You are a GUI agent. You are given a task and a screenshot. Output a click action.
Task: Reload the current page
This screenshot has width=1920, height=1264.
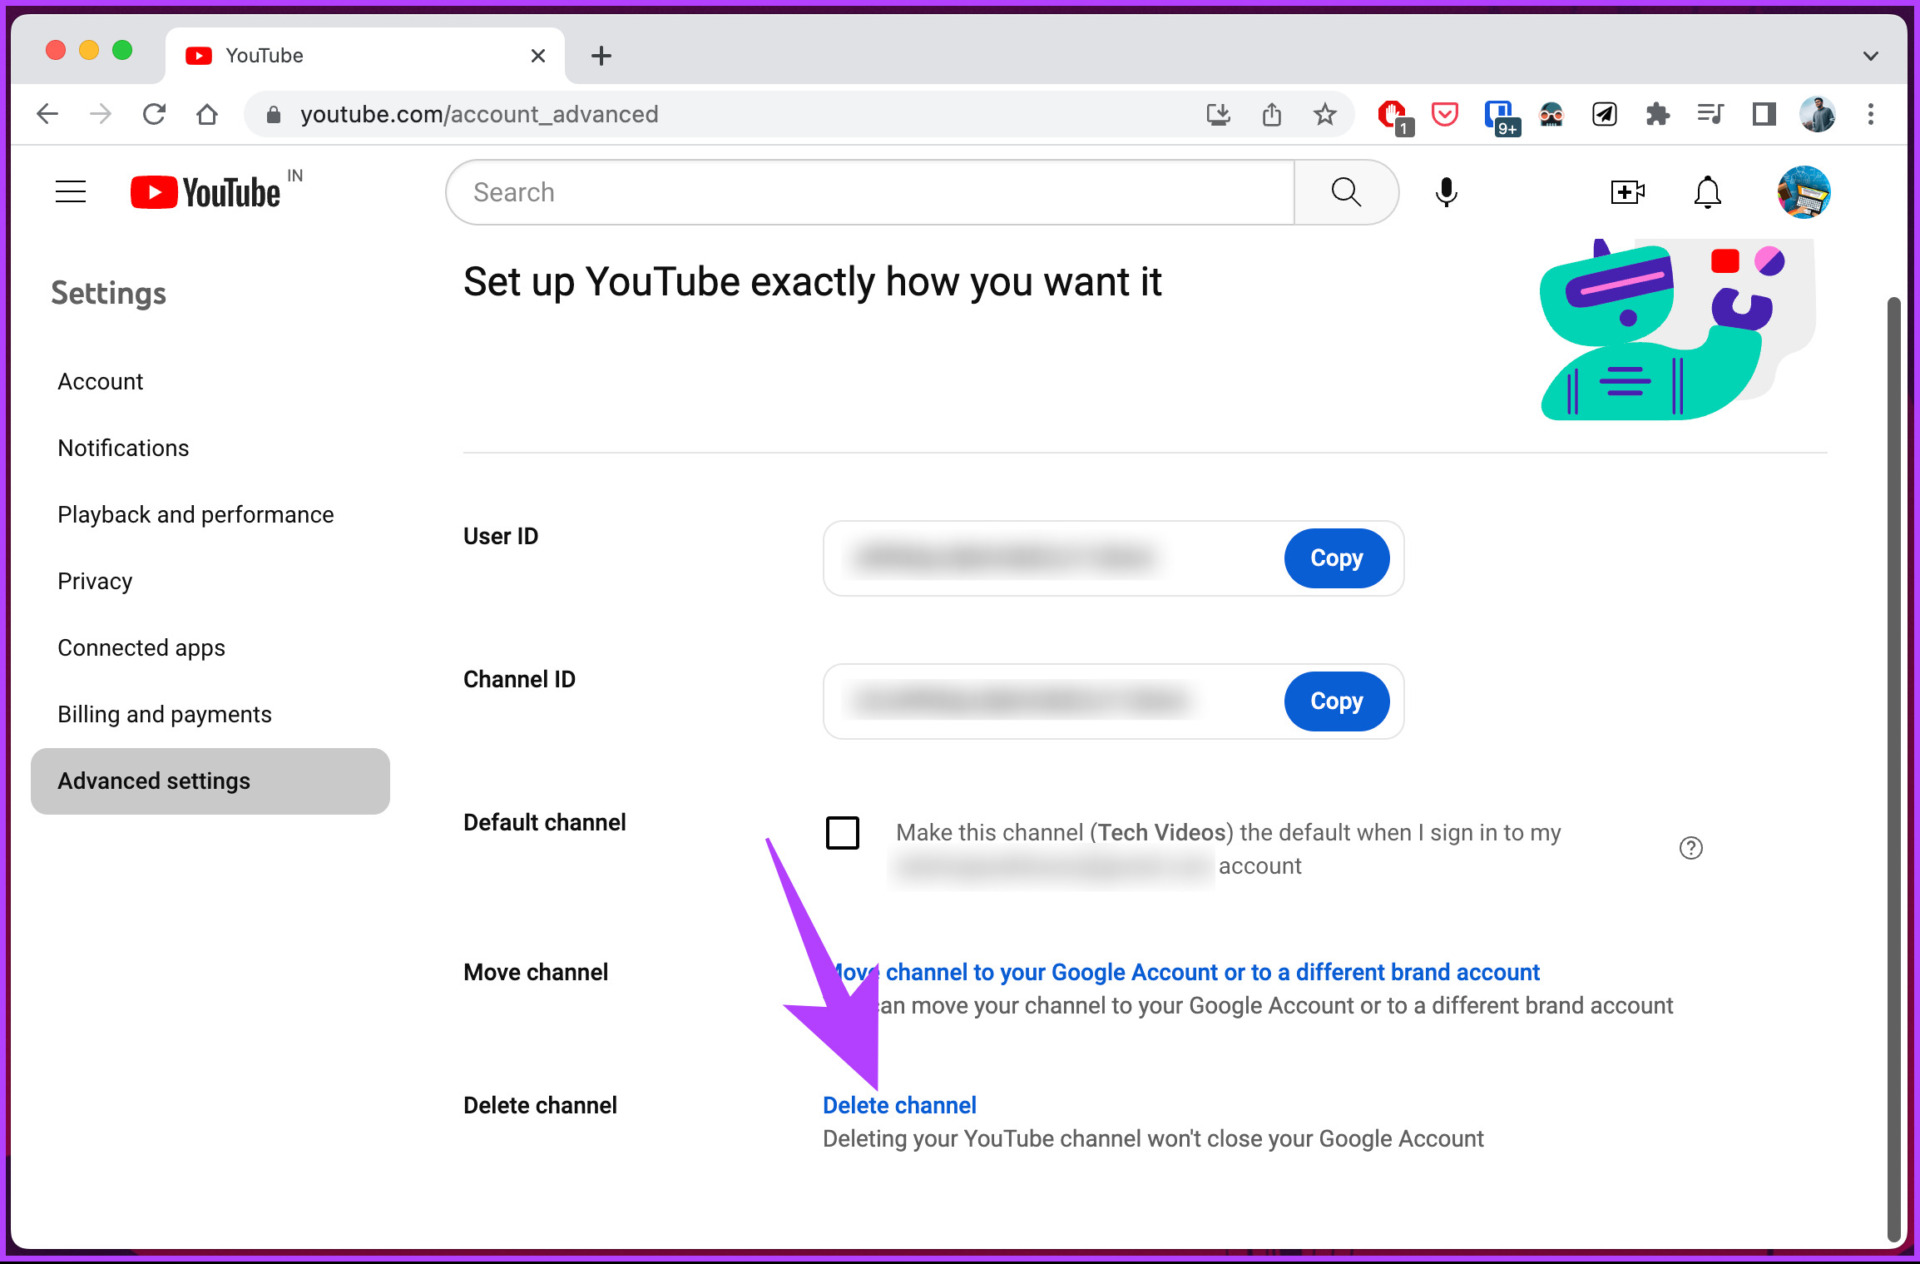[154, 114]
